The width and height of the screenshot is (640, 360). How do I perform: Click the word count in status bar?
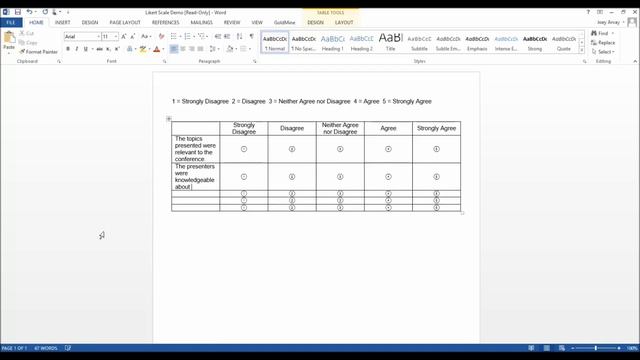tap(46, 348)
